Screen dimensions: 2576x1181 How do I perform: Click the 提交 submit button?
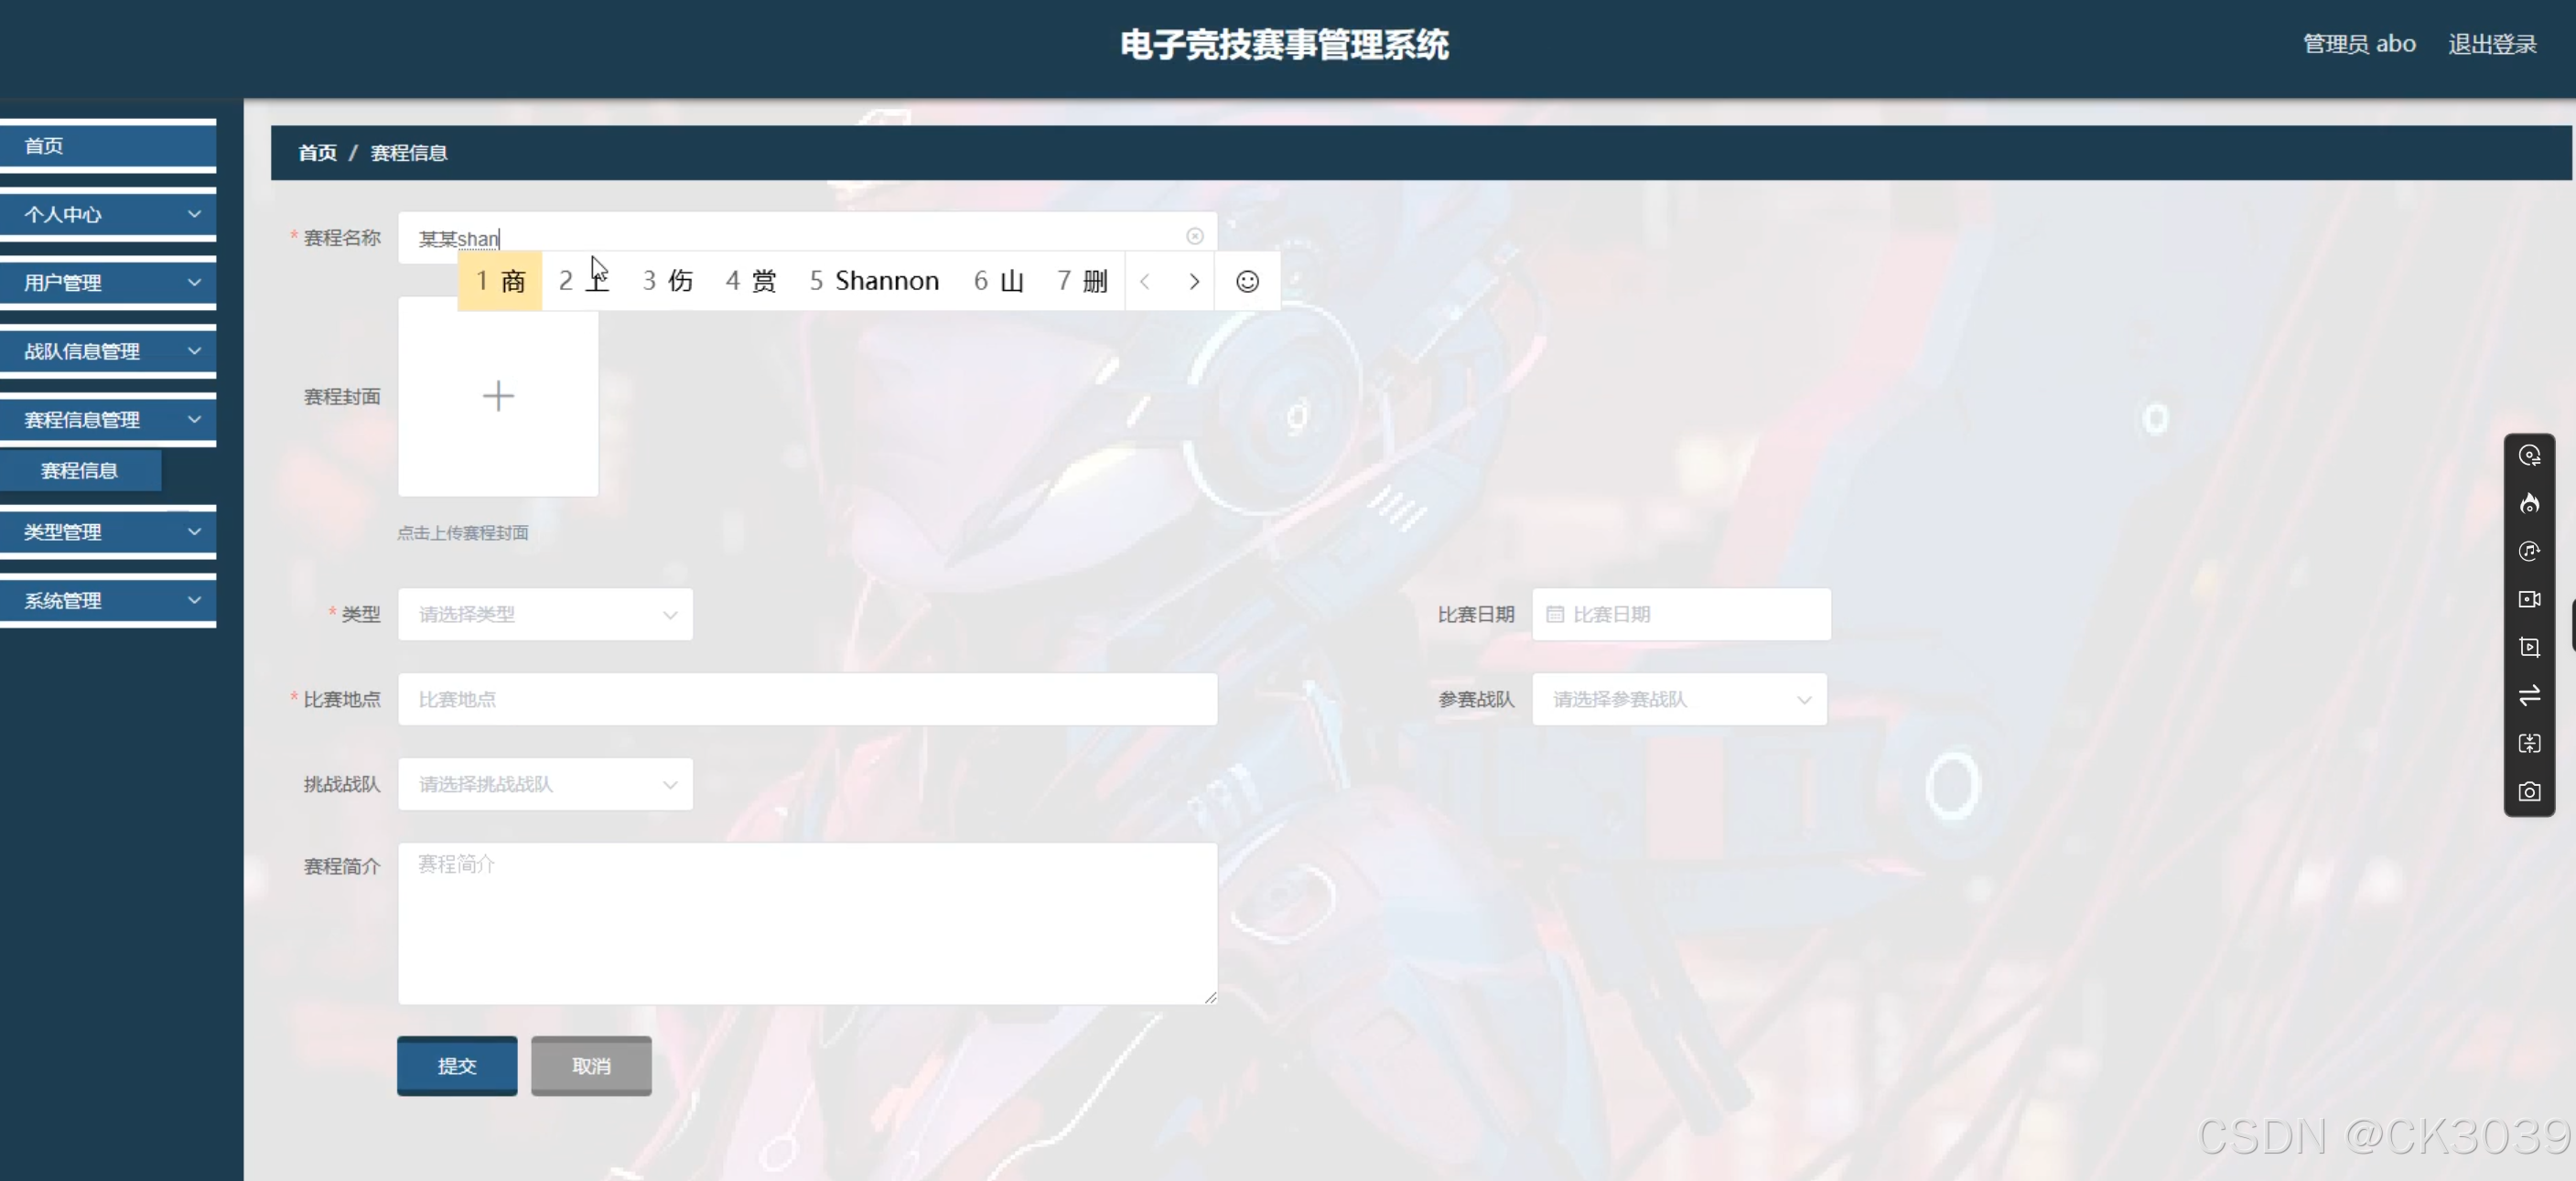pos(457,1065)
